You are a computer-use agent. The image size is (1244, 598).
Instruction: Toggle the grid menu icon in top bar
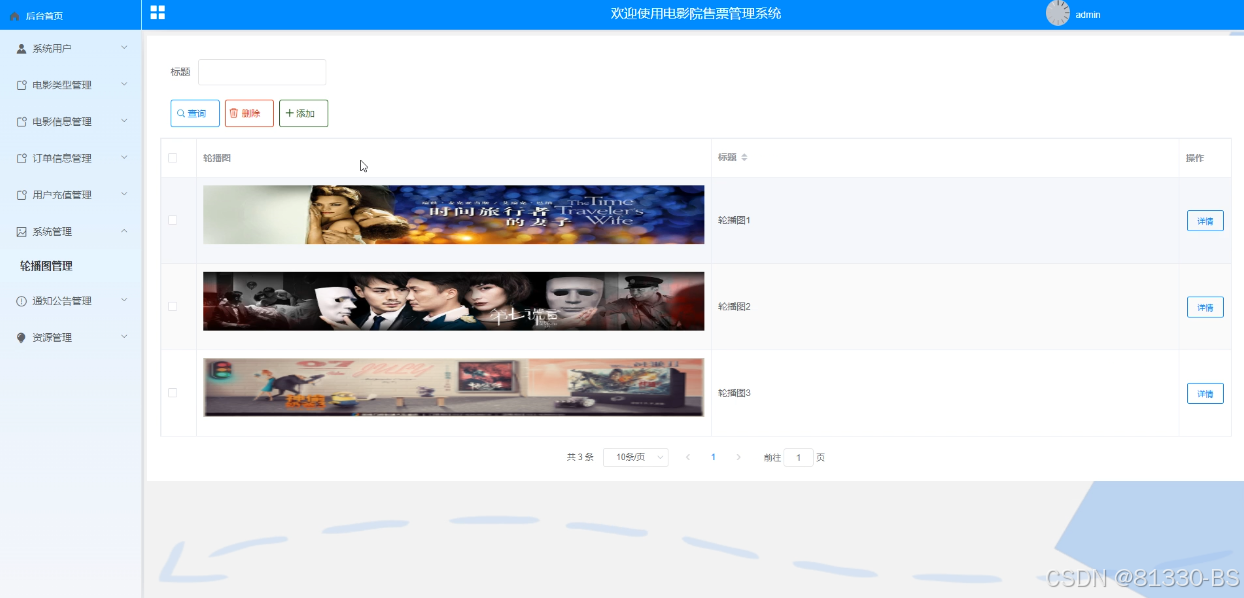coord(157,12)
